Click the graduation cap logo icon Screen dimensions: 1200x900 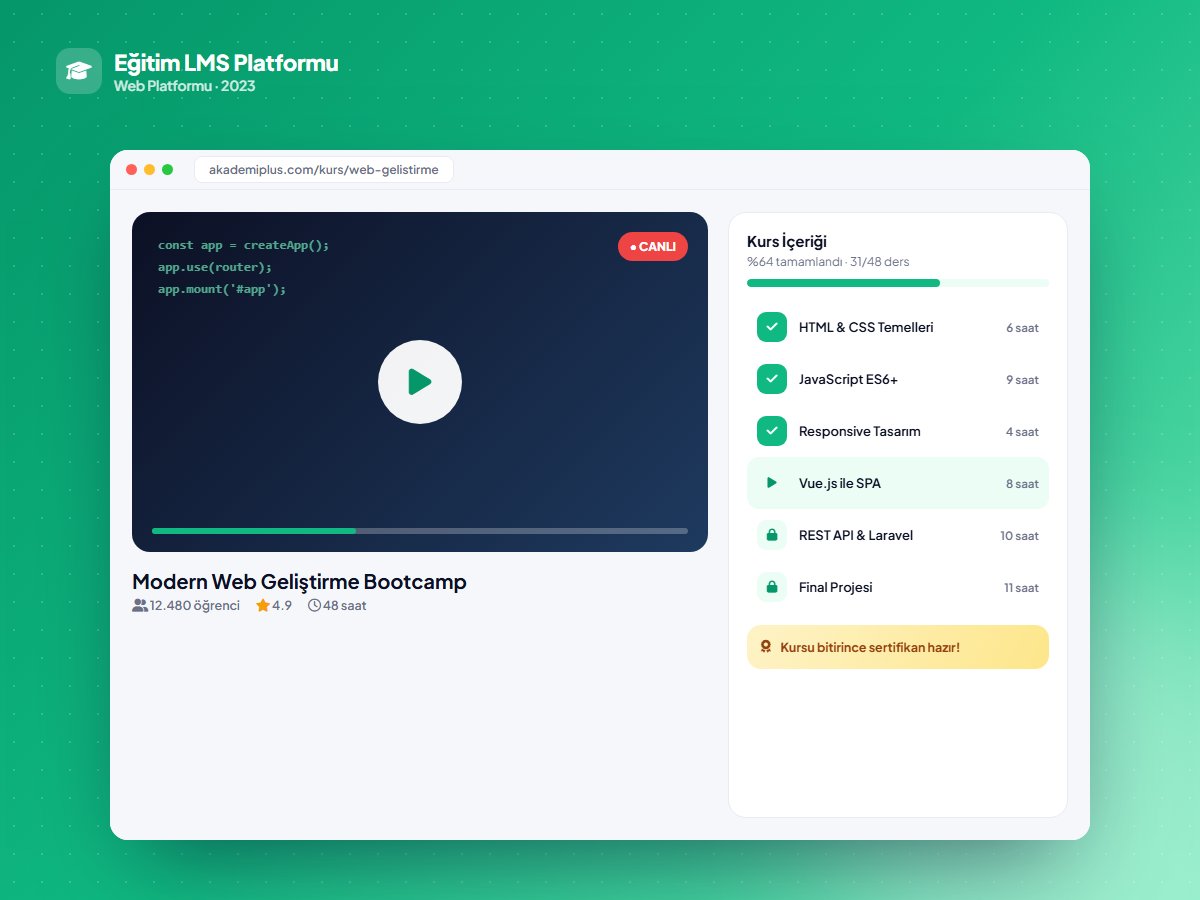tap(79, 71)
